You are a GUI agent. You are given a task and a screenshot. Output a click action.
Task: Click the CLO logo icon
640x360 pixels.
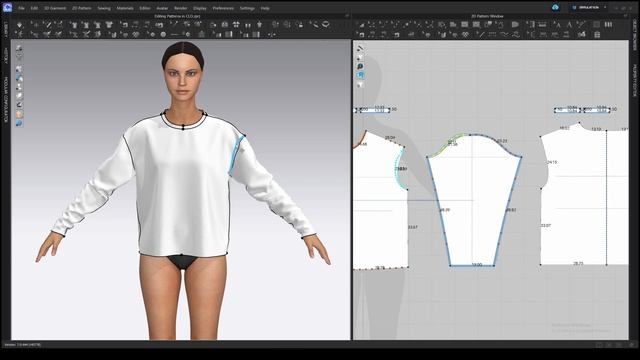coord(7,7)
